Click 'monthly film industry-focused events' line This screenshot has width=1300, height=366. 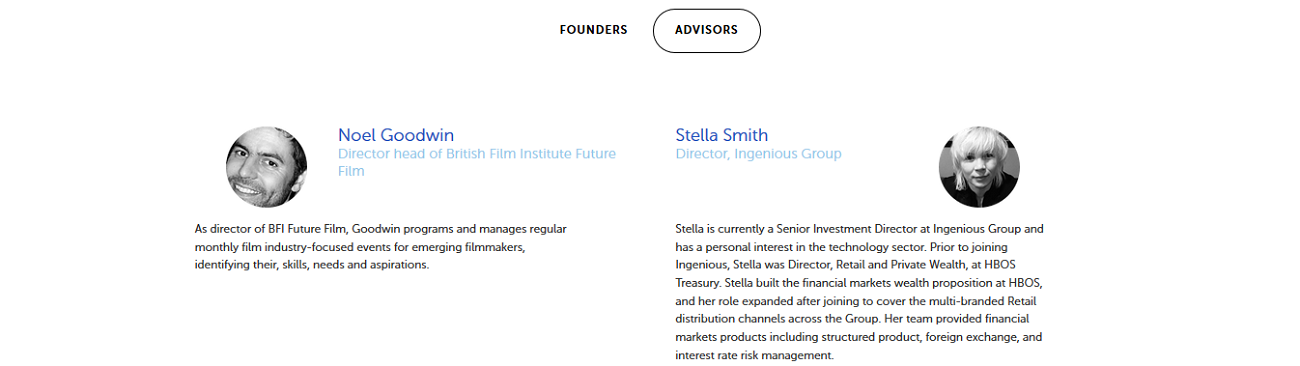point(291,247)
